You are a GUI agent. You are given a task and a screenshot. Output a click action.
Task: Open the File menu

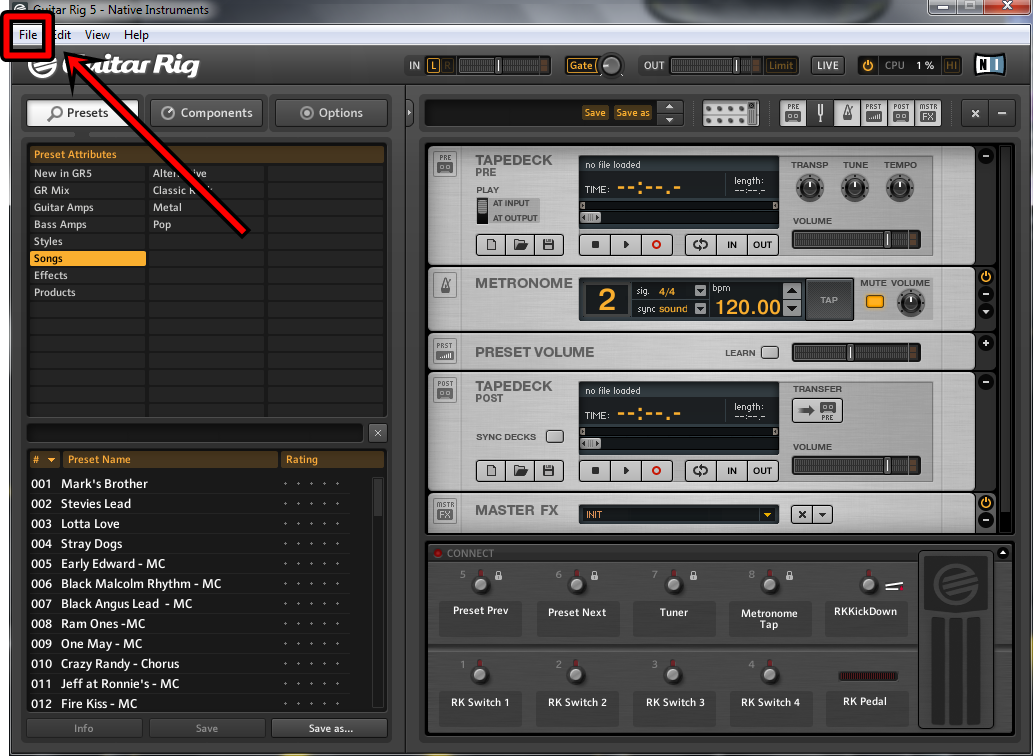tap(28, 35)
